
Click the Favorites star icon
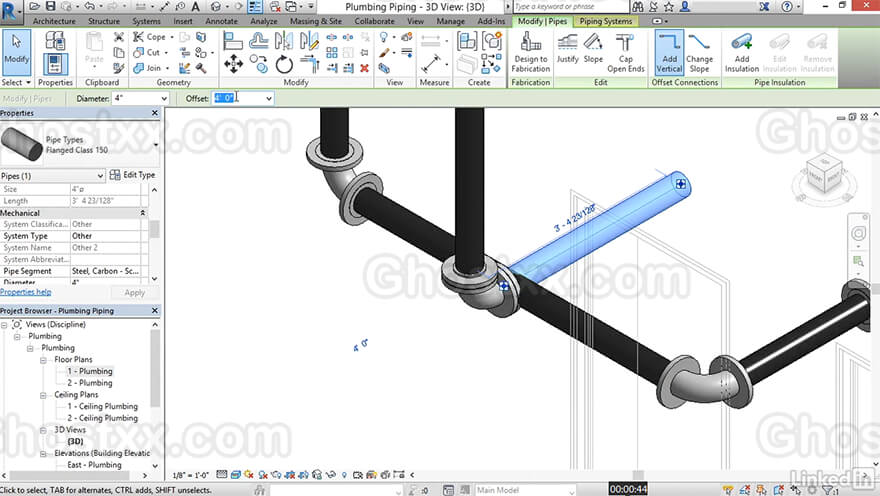pyautogui.click(x=669, y=7)
